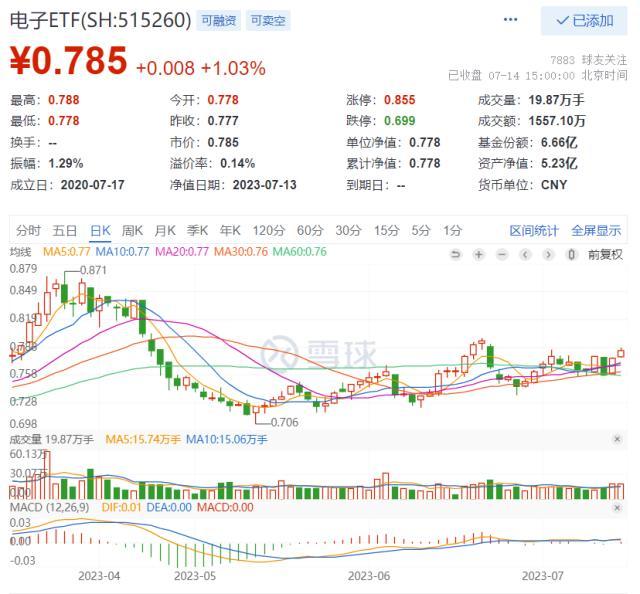
Task: Shift chart left with back chevron icon
Action: [x=525, y=255]
